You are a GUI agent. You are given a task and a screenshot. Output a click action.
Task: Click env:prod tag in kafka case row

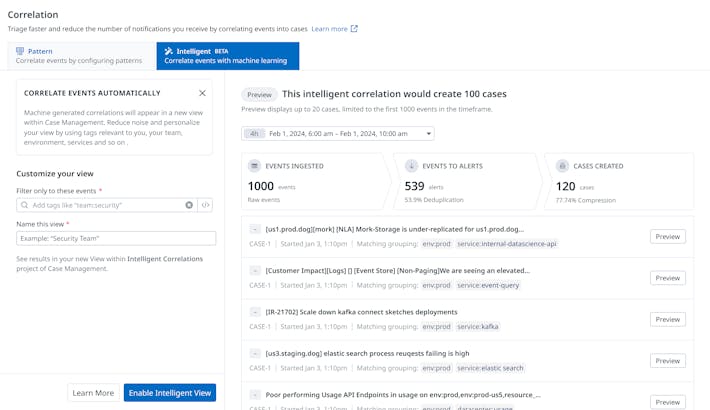click(437, 327)
